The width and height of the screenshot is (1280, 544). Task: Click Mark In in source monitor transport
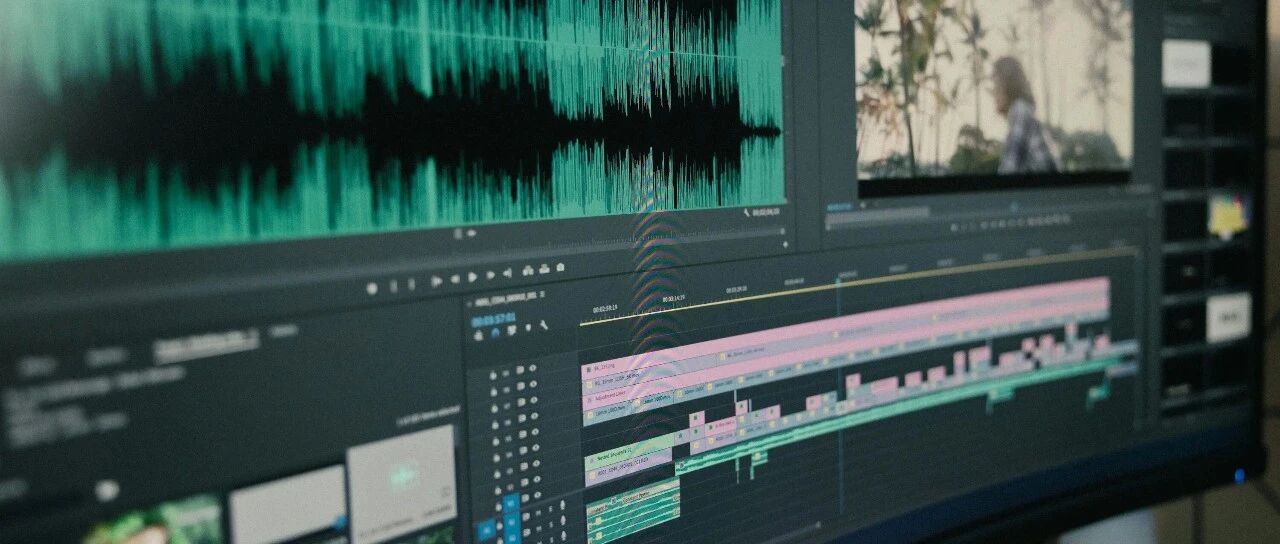pos(394,286)
